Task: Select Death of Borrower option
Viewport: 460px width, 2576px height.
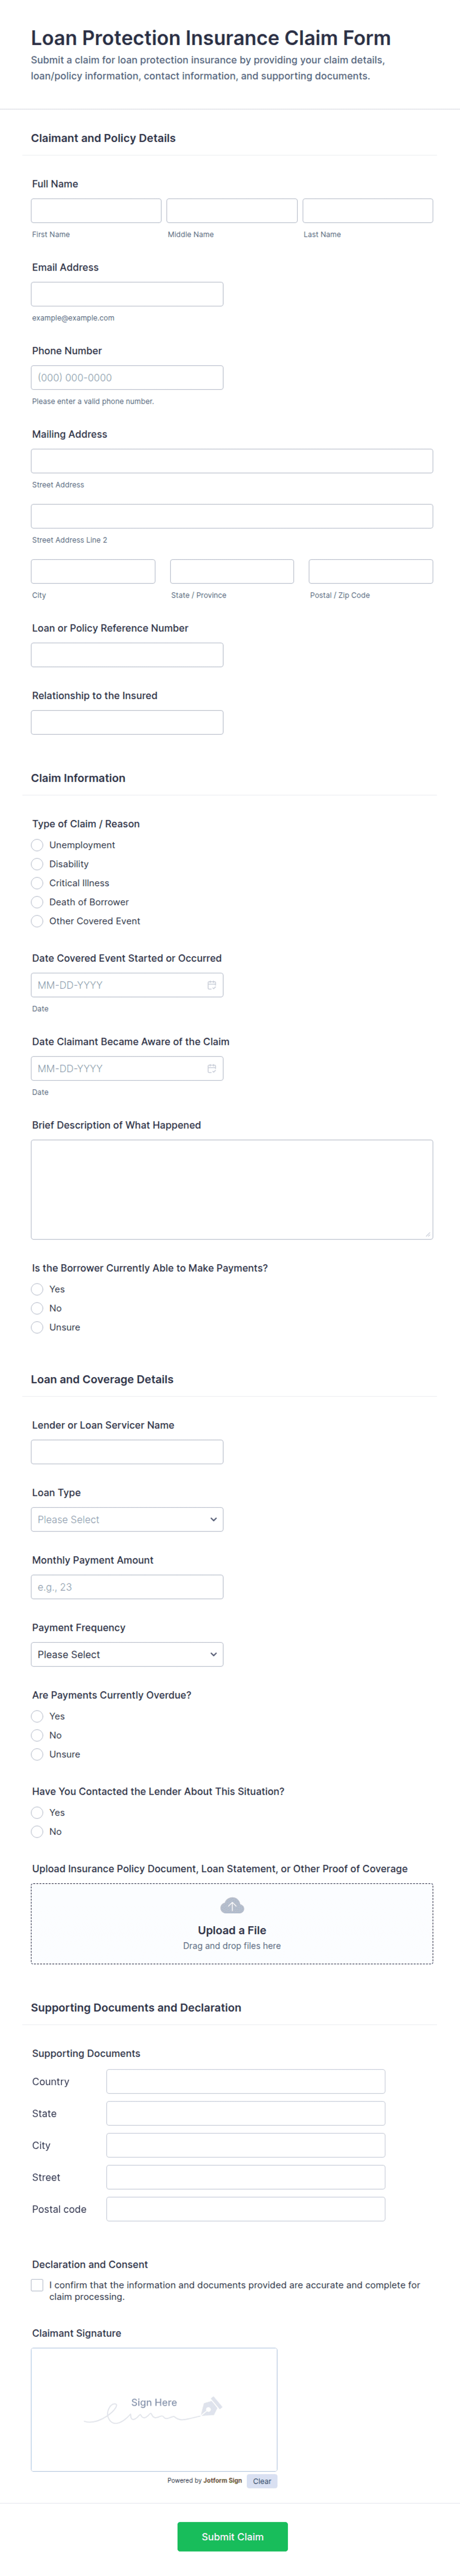Action: pyautogui.click(x=37, y=902)
